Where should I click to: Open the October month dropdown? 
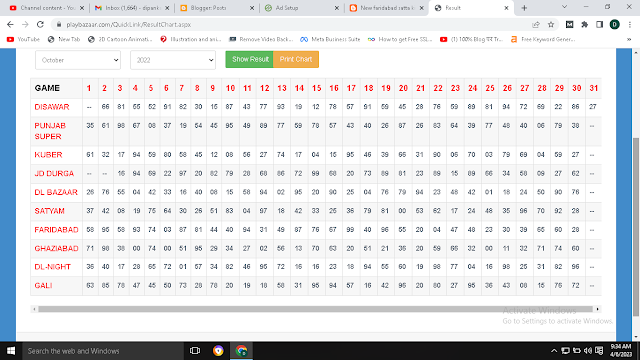click(78, 60)
